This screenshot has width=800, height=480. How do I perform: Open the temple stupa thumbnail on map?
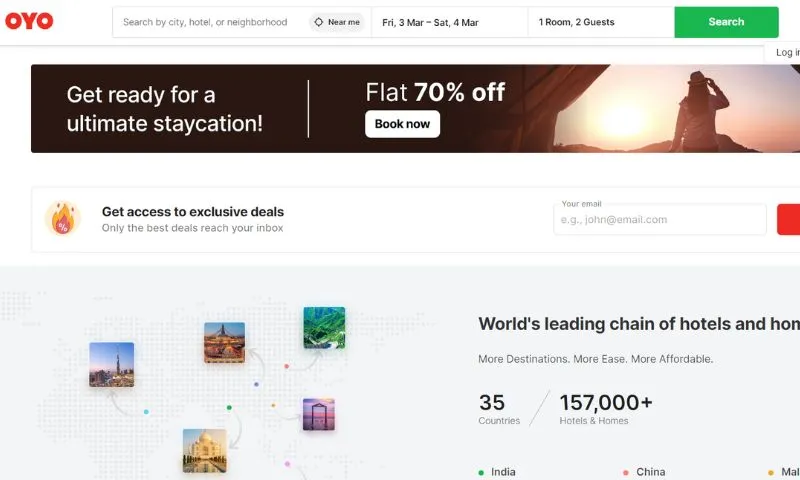tap(224, 342)
